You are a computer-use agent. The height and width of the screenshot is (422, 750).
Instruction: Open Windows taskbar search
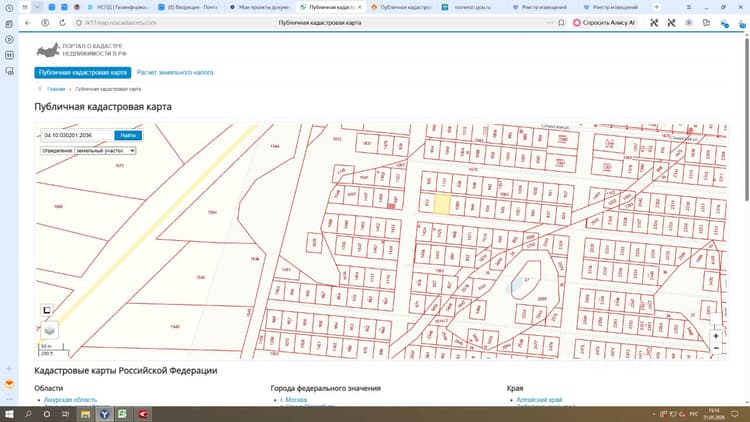28,414
